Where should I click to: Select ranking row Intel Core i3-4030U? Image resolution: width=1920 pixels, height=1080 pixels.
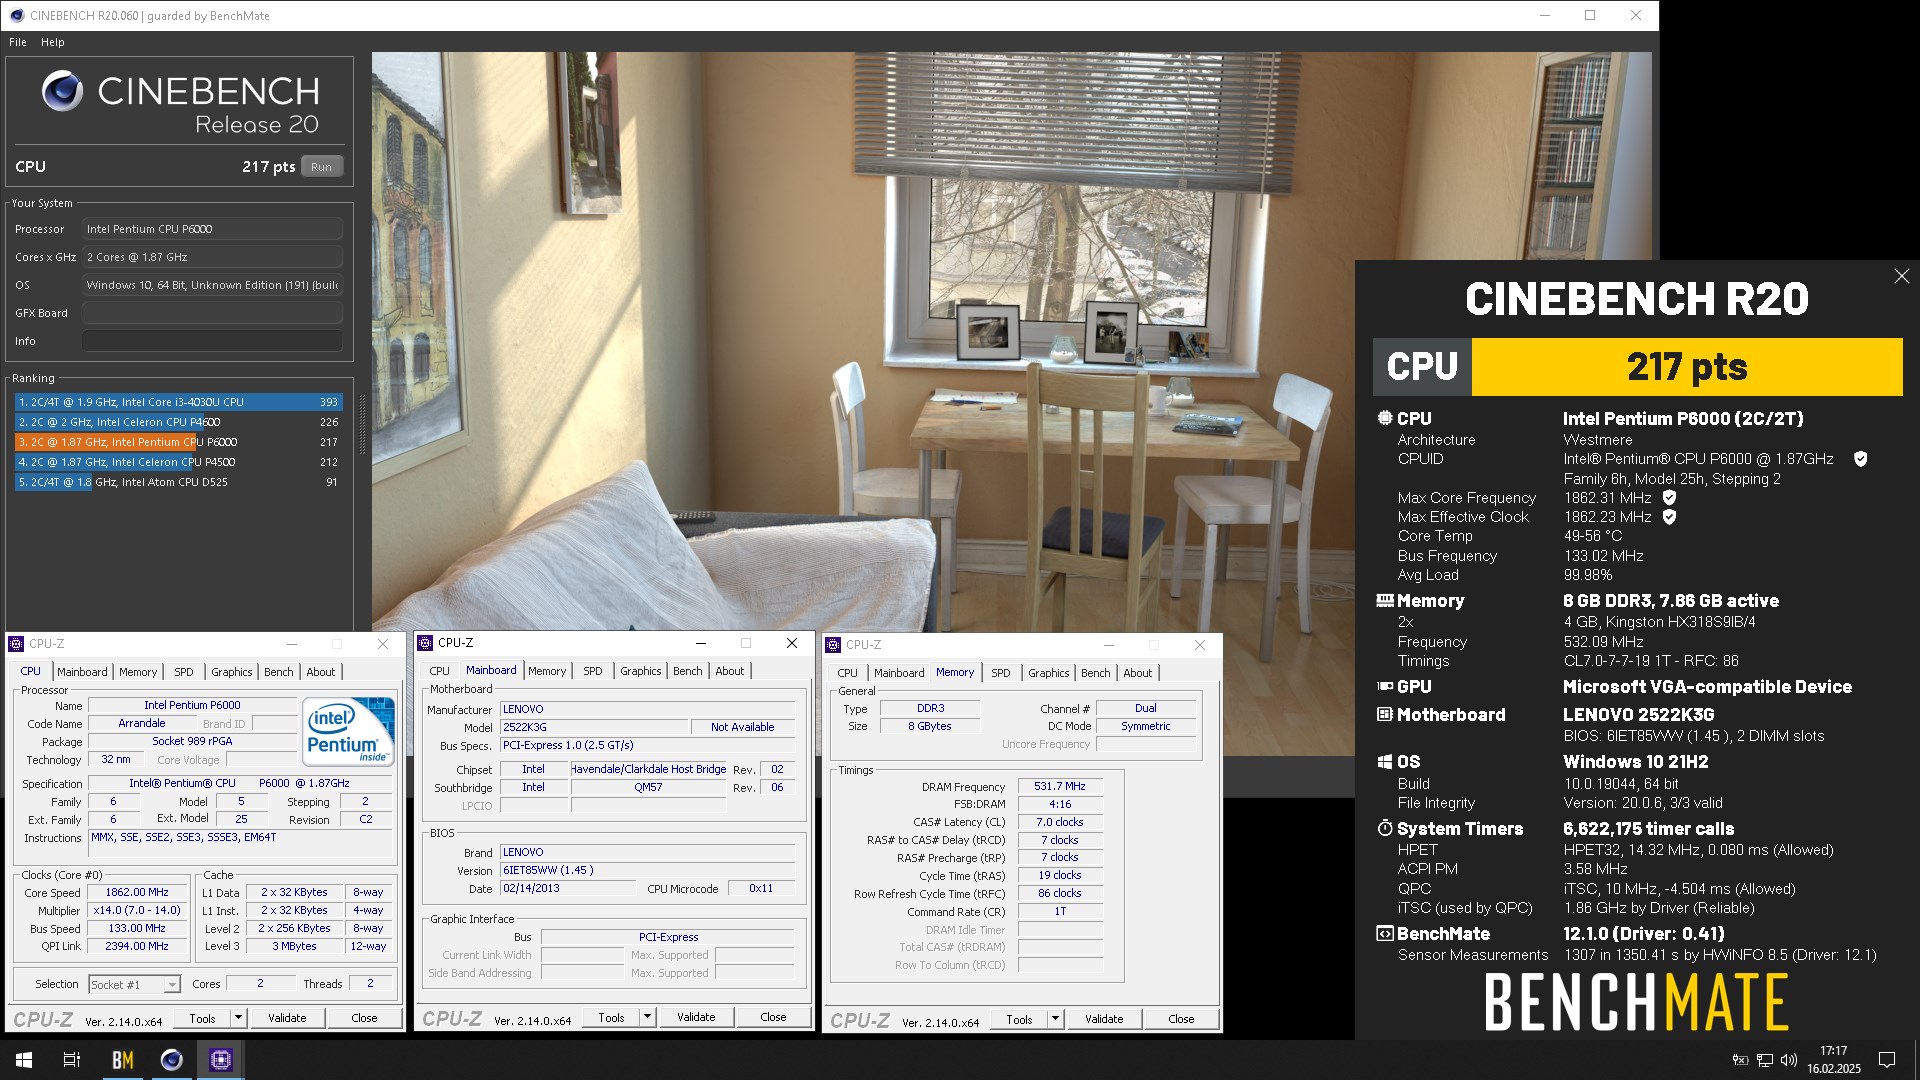[x=179, y=402]
